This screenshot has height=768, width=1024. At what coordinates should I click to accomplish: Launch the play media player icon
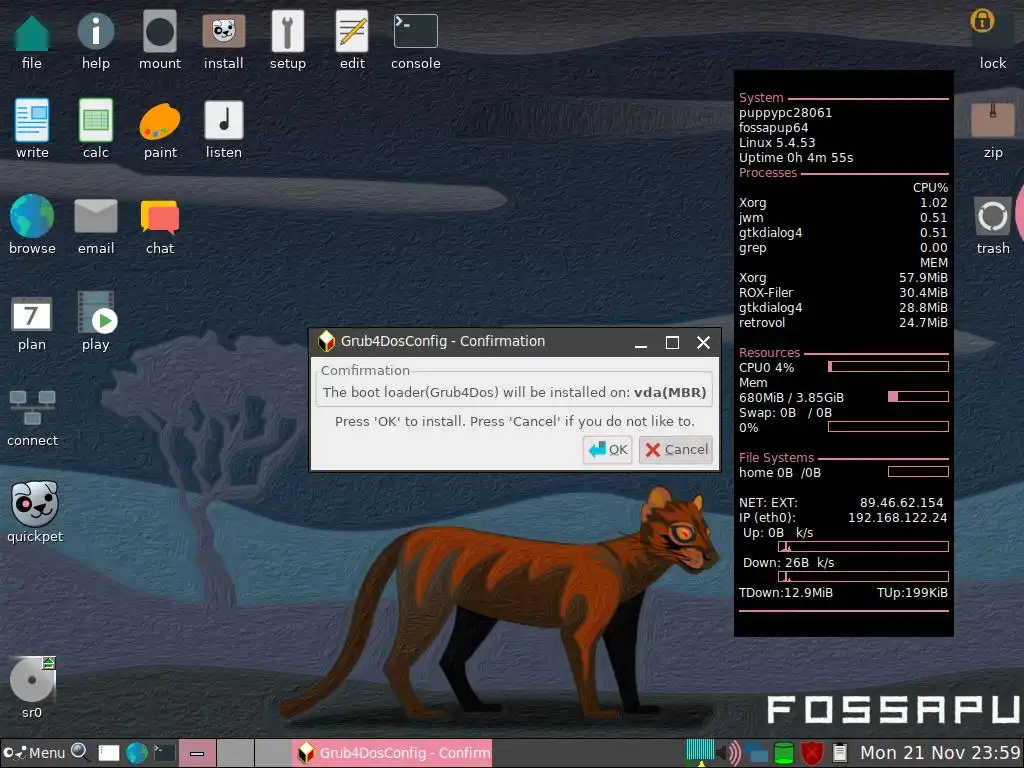tap(97, 312)
